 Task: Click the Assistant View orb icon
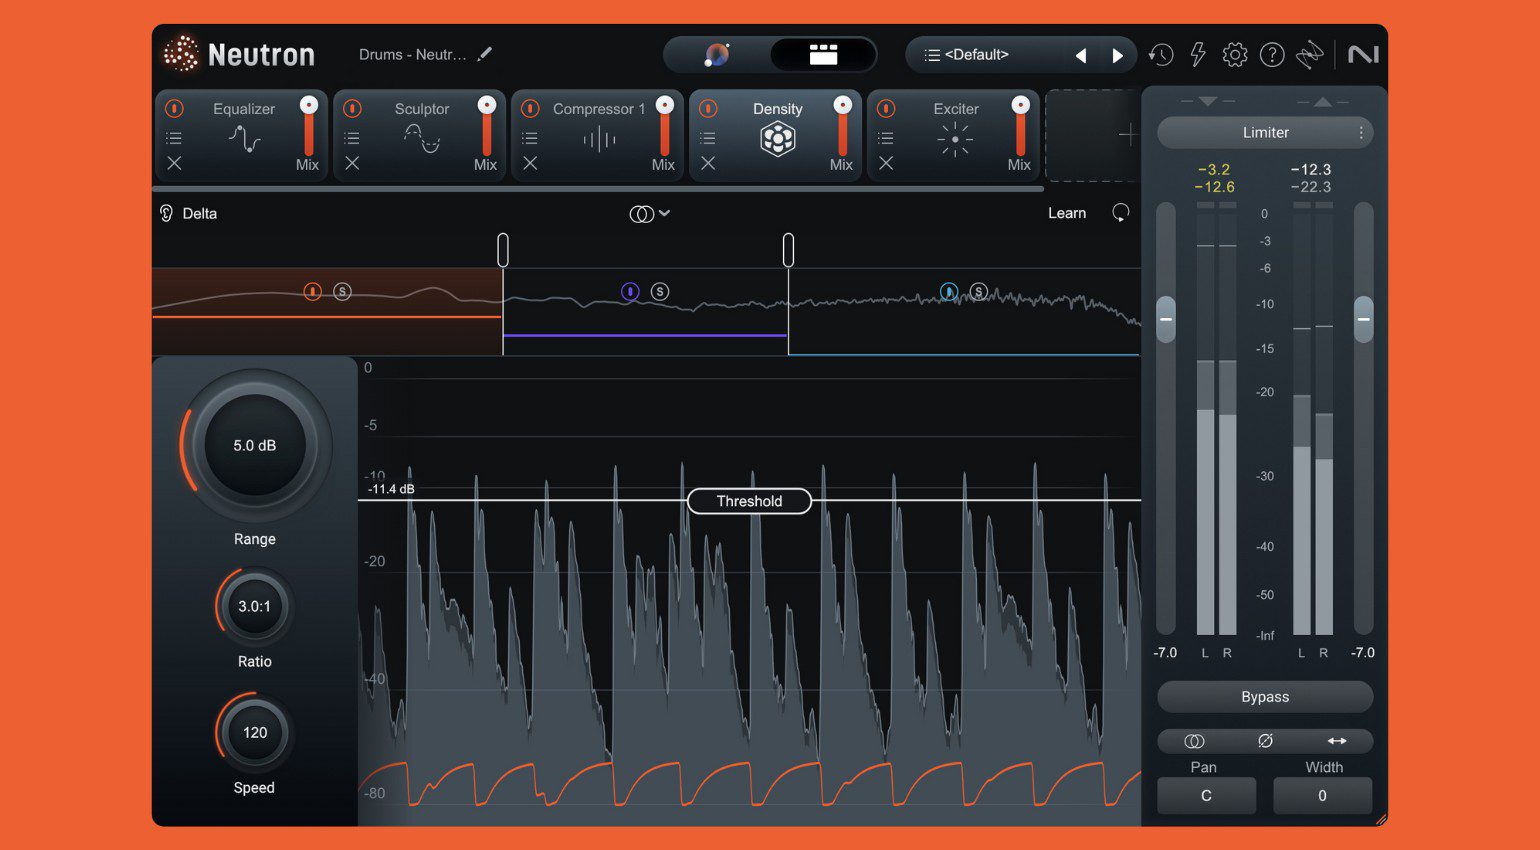tap(717, 55)
